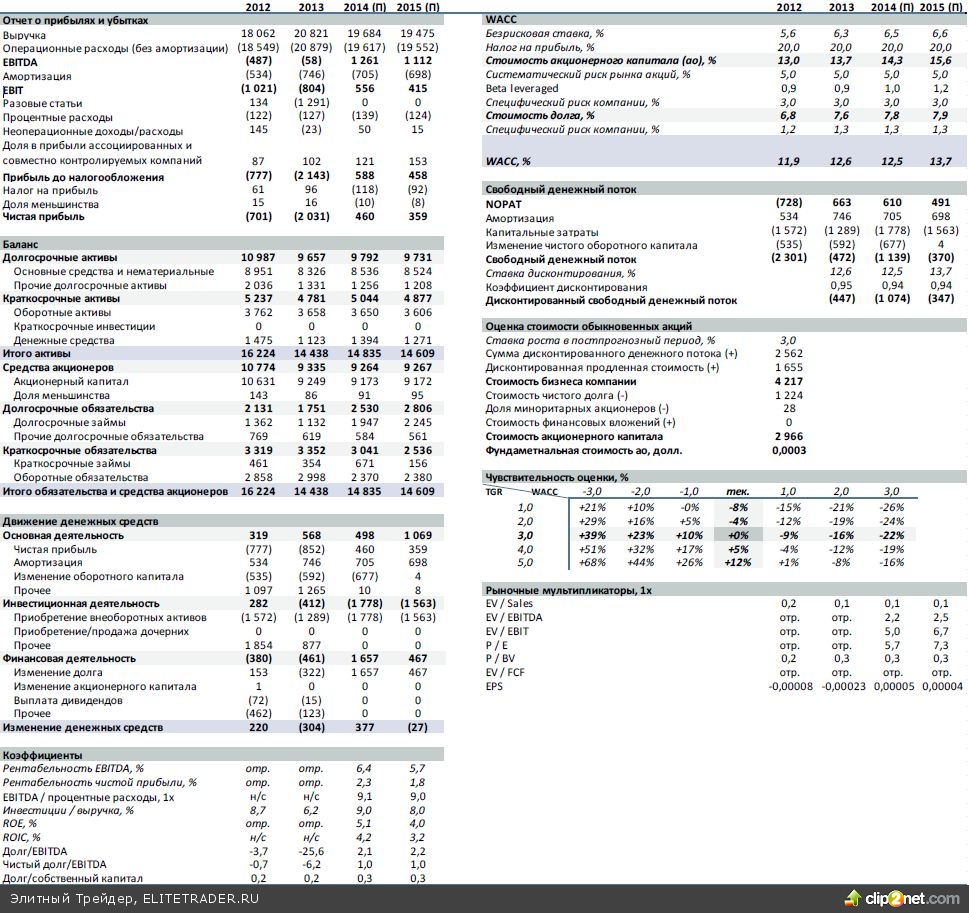Click the net profit value '(2 031)'

tap(311, 216)
